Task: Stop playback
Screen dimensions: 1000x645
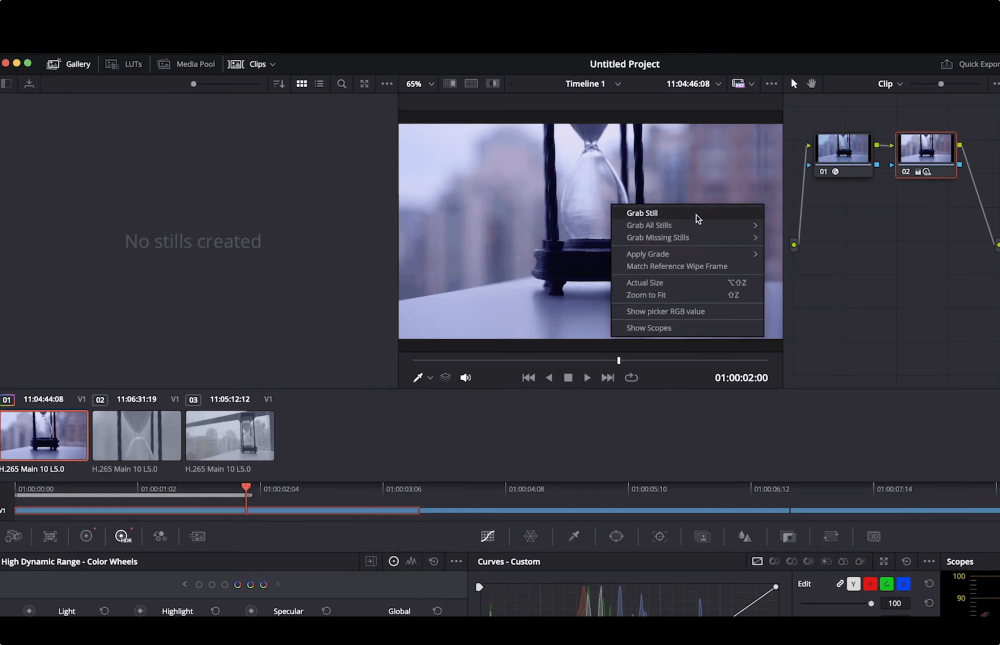Action: (568, 378)
